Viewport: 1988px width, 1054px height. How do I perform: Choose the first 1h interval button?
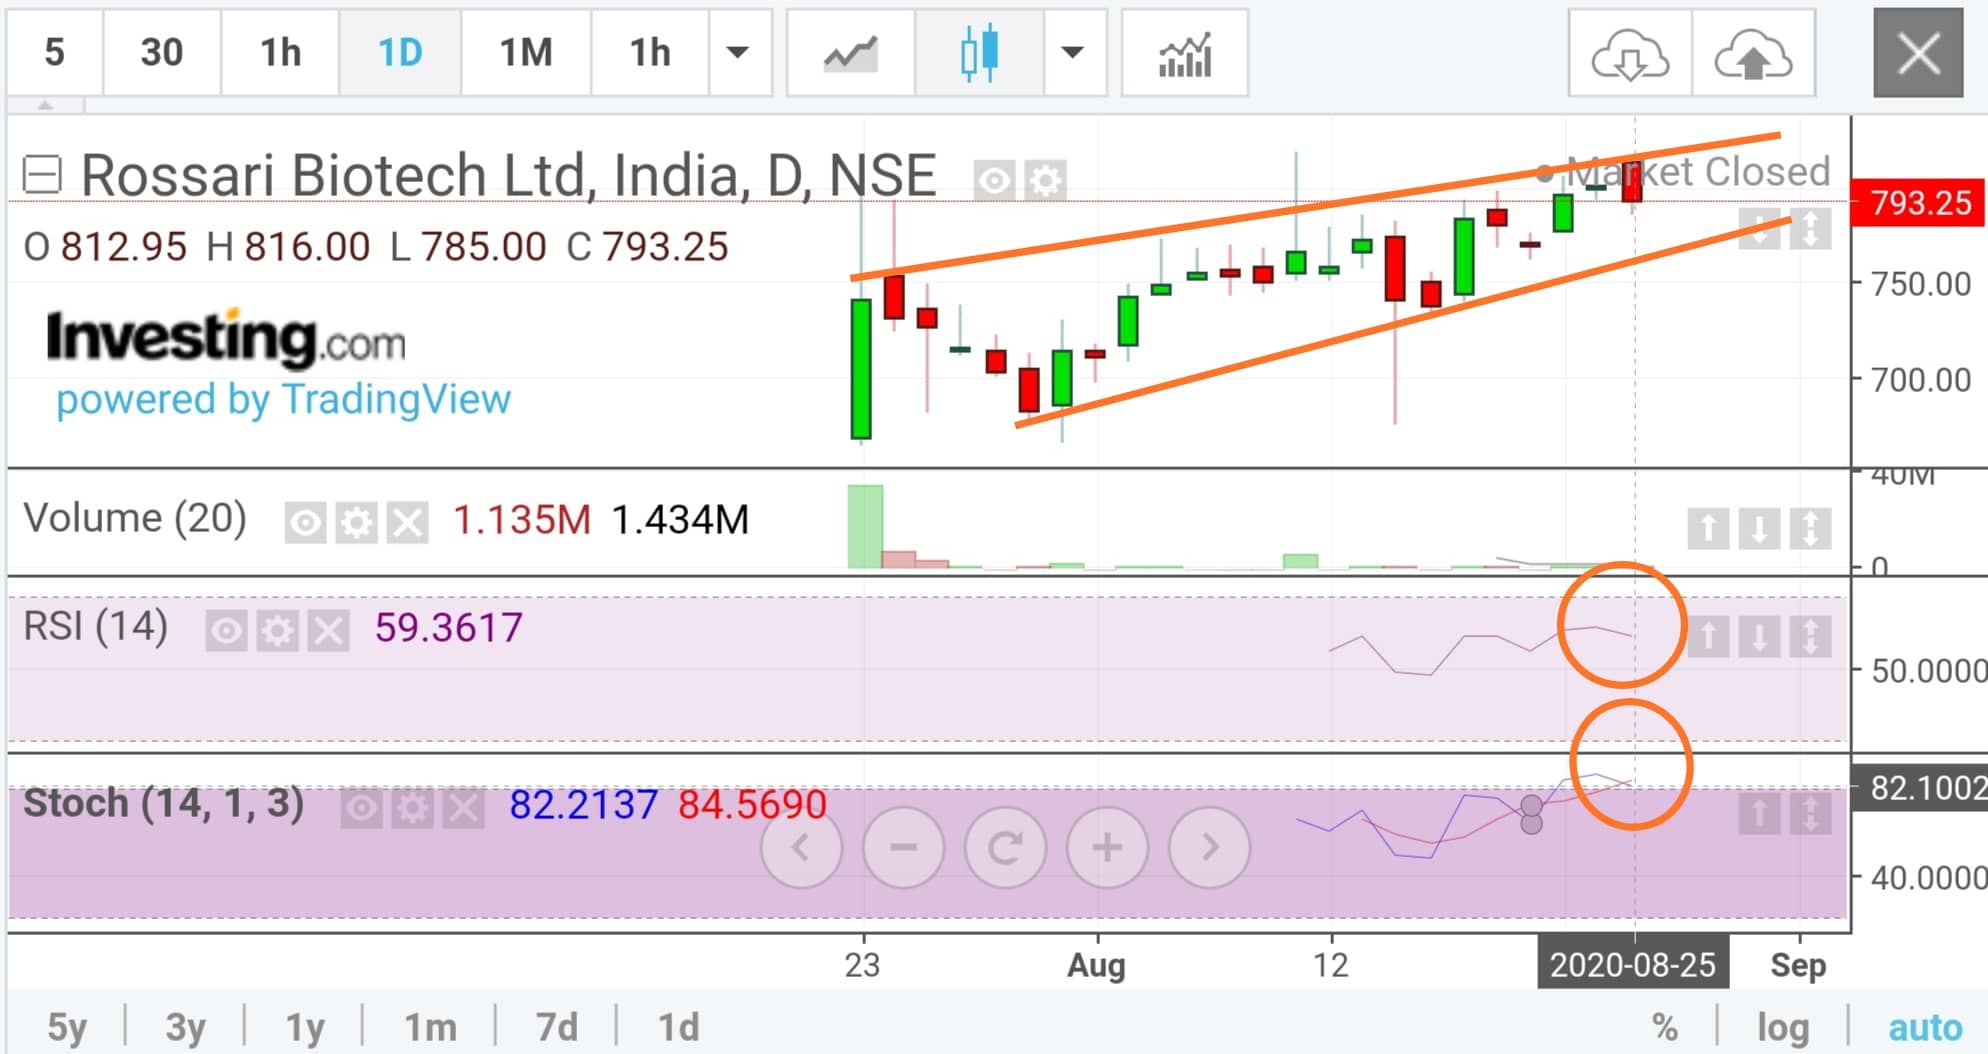click(x=280, y=53)
